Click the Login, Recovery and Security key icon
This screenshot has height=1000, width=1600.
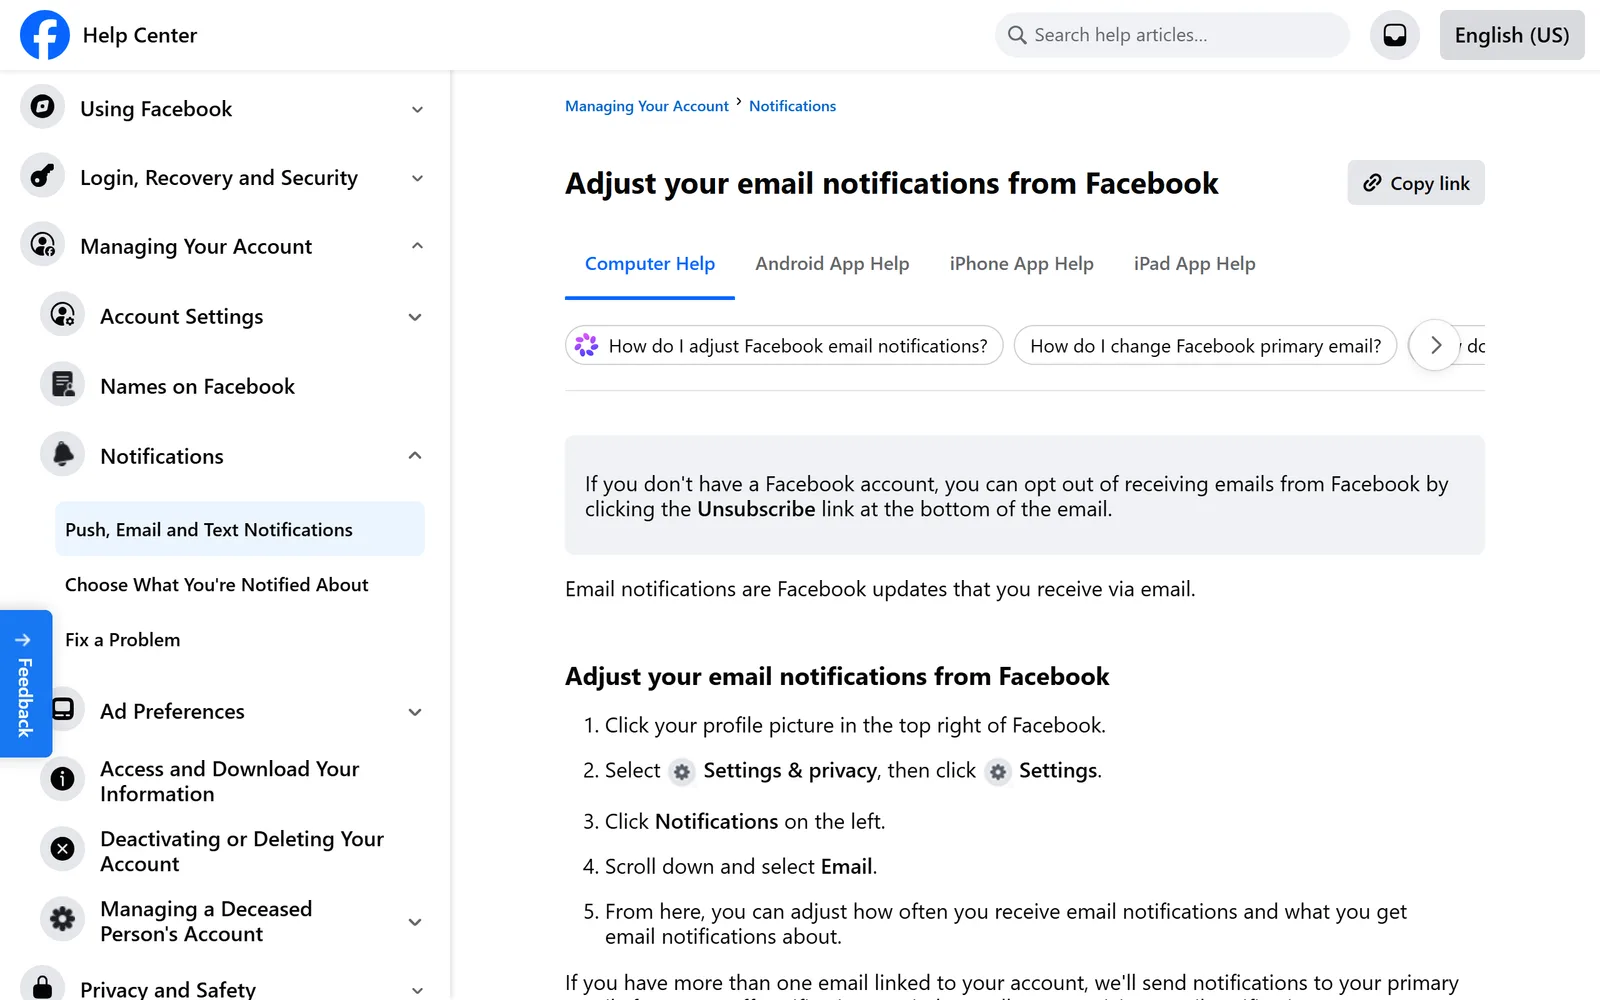coord(42,176)
